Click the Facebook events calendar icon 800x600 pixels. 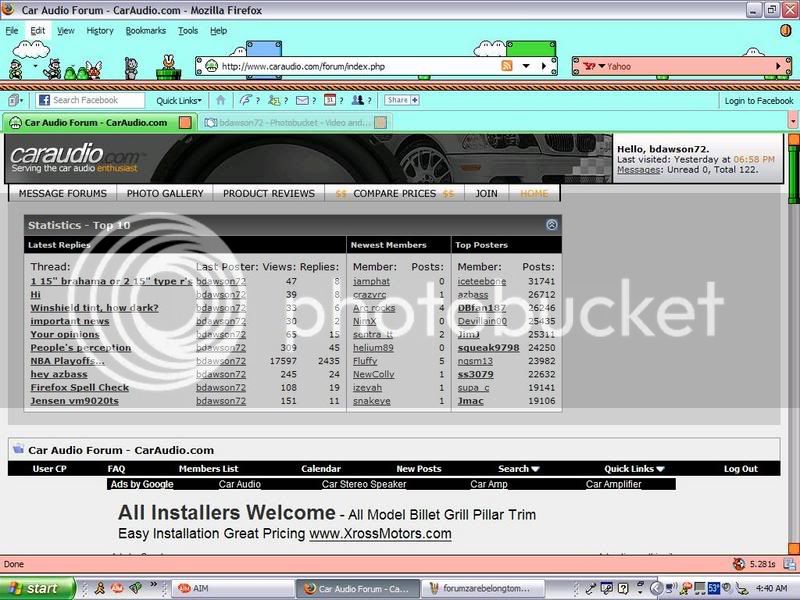(330, 100)
